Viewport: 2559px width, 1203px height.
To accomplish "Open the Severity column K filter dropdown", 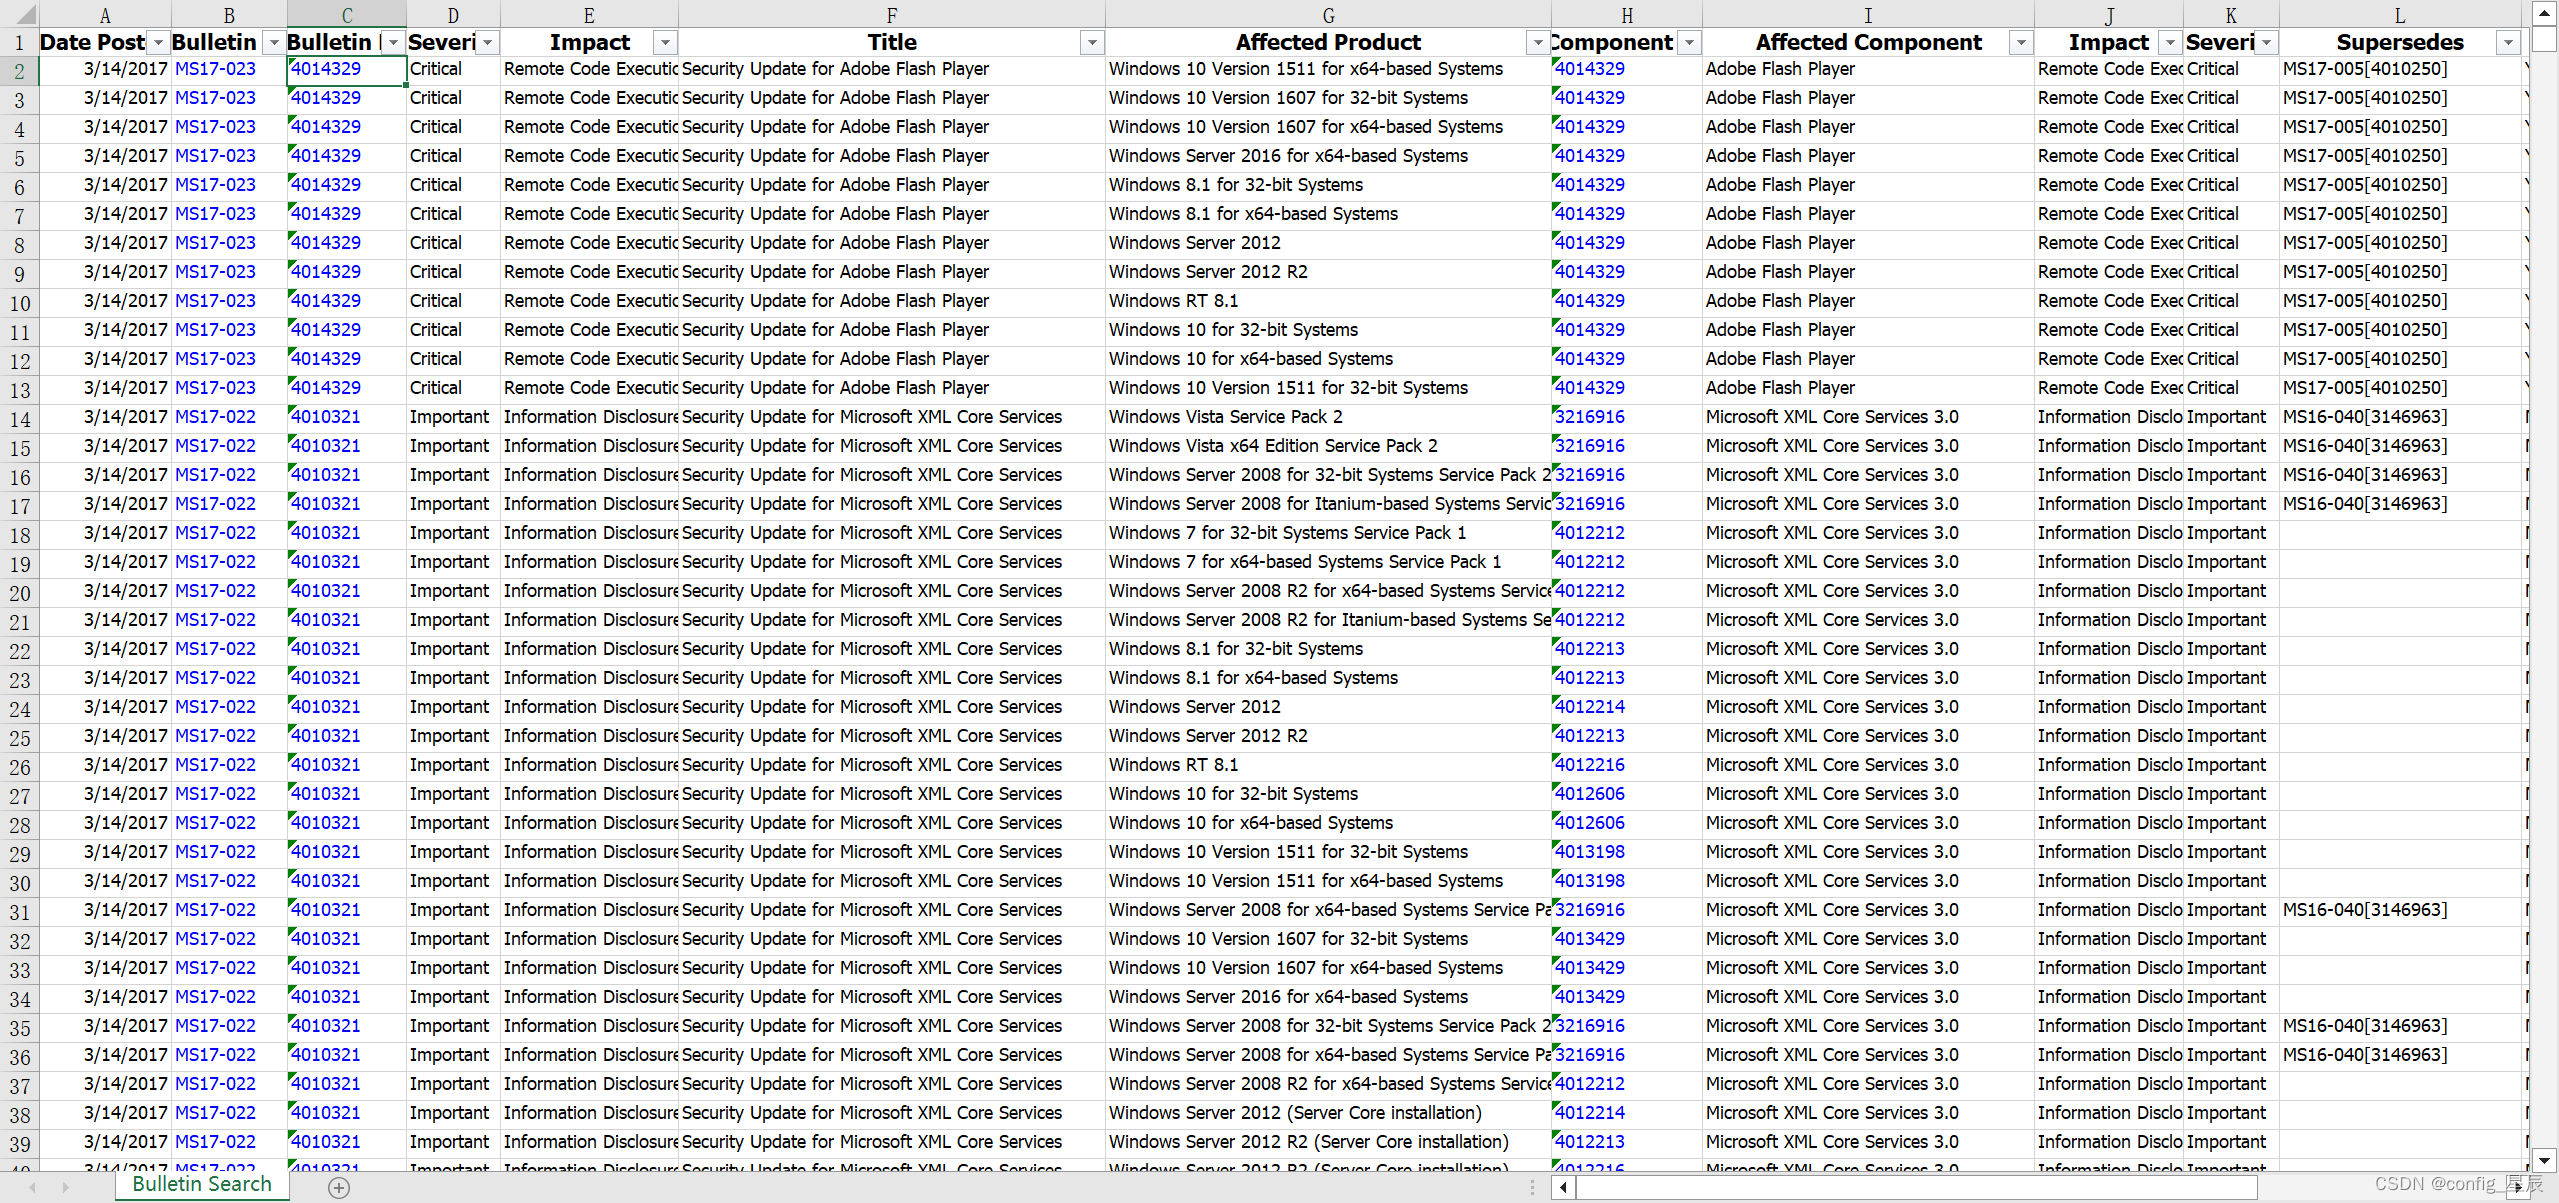I will [x=2266, y=43].
